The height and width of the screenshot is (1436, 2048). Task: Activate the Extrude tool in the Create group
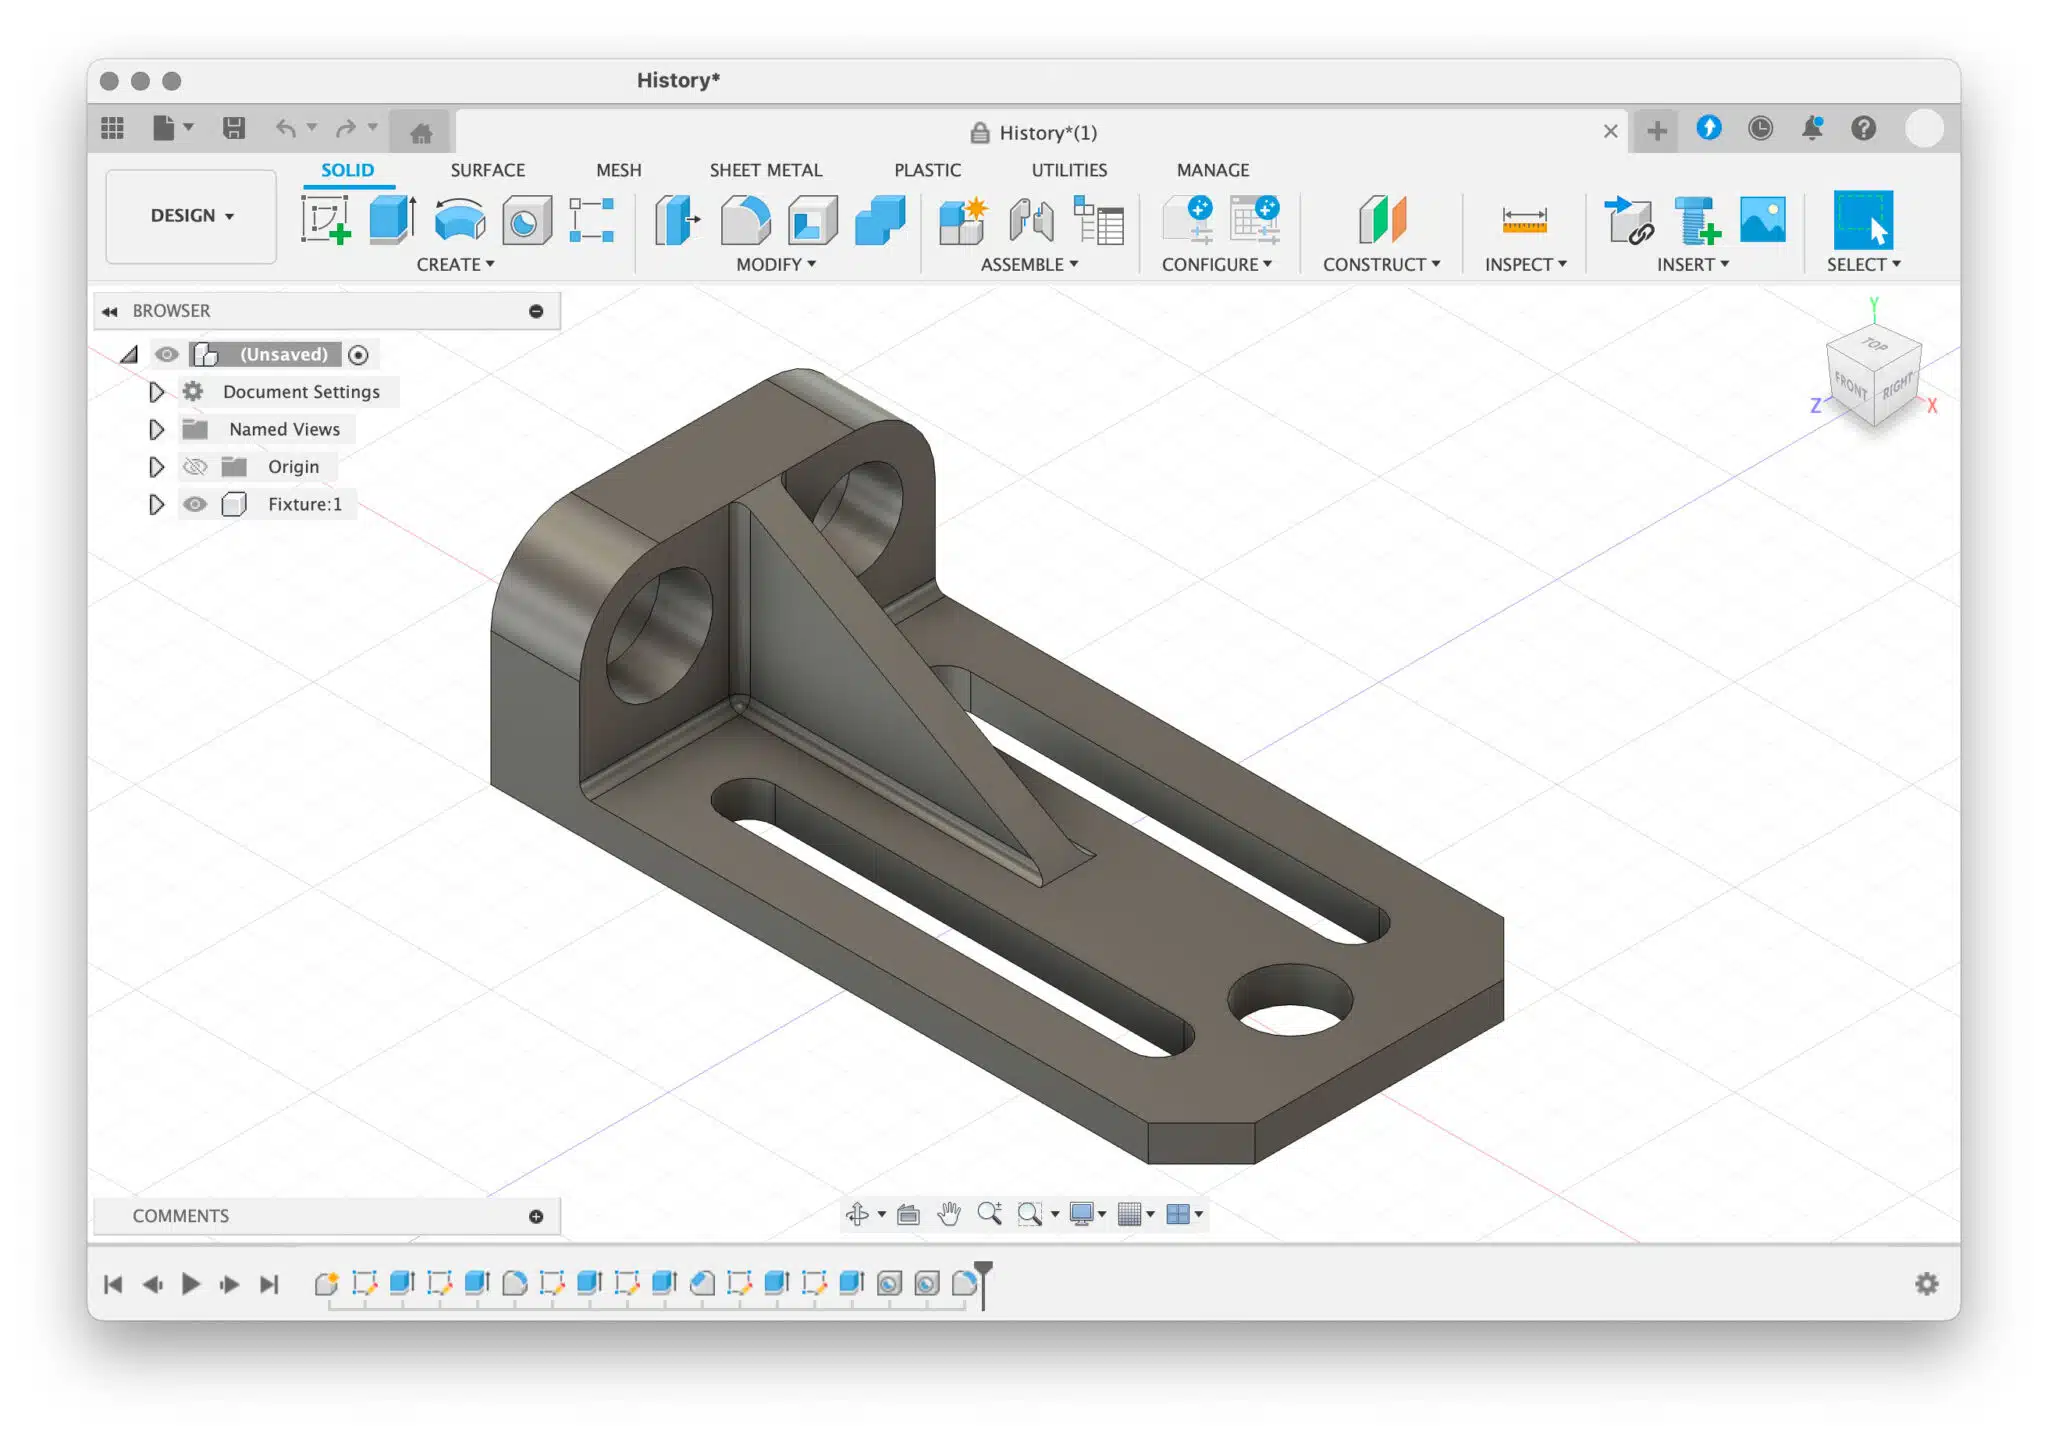(x=392, y=219)
